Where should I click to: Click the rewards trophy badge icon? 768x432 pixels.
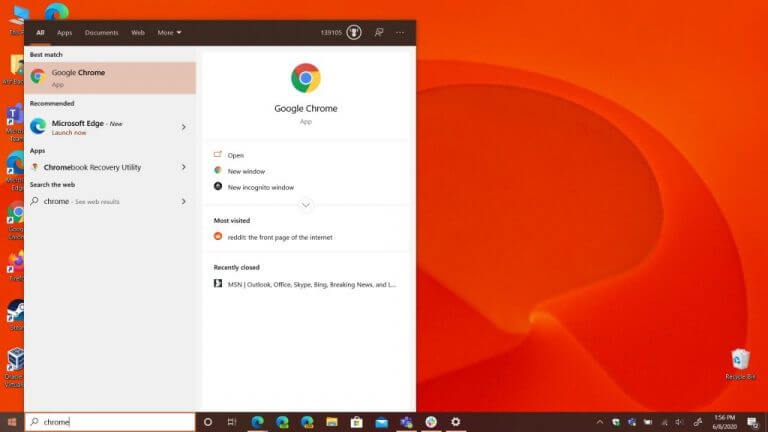coord(354,32)
